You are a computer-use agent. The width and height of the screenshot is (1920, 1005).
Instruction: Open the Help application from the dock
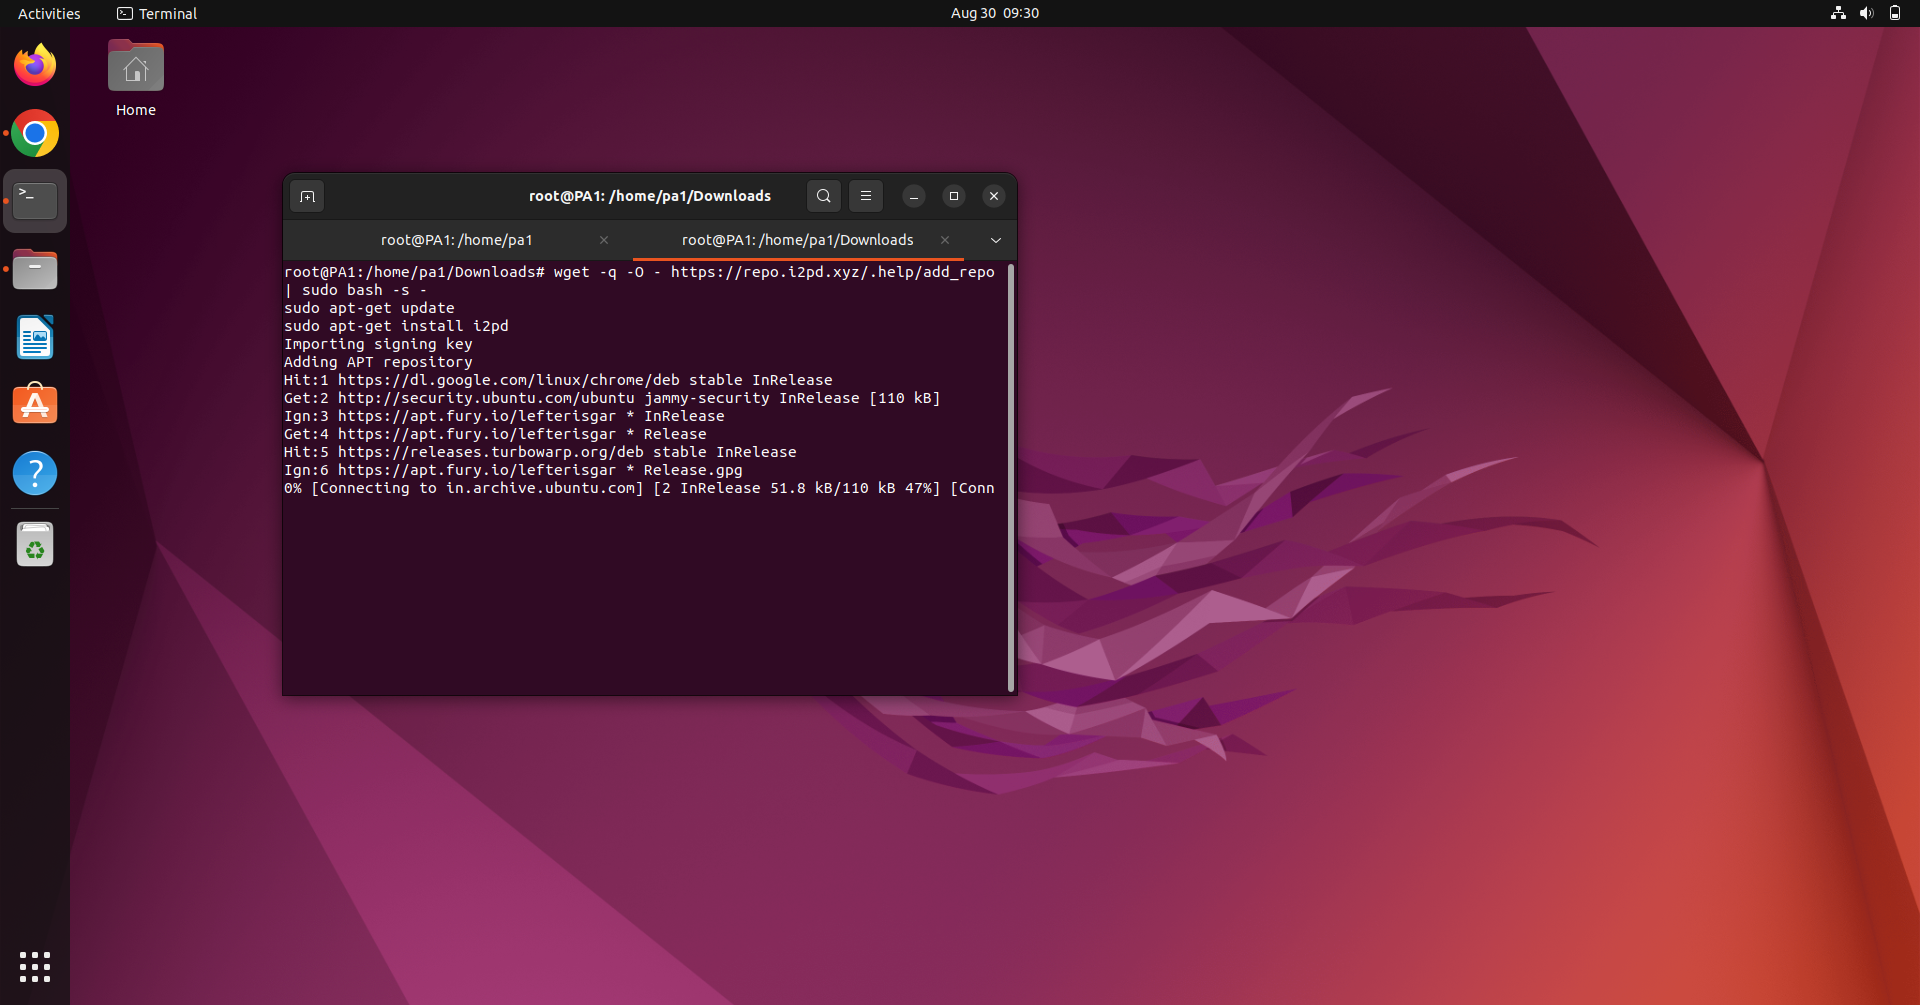pos(35,473)
